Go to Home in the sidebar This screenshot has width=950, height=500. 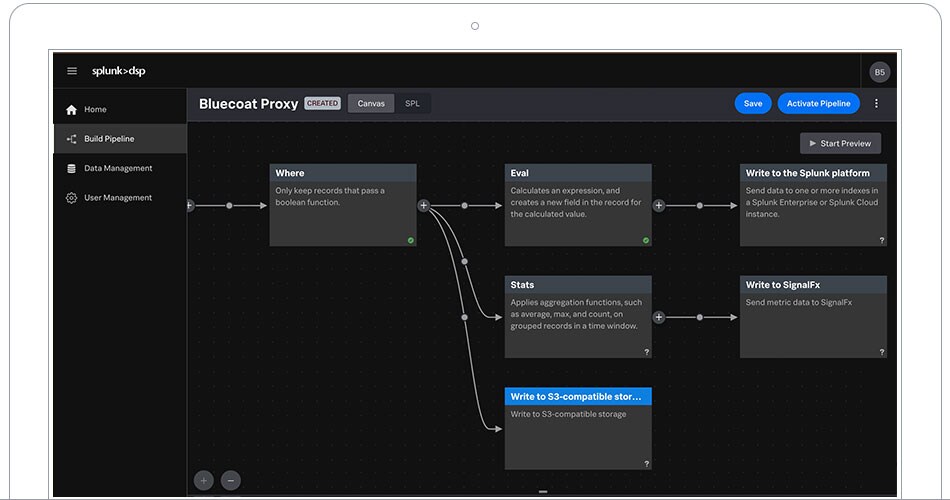coord(120,110)
